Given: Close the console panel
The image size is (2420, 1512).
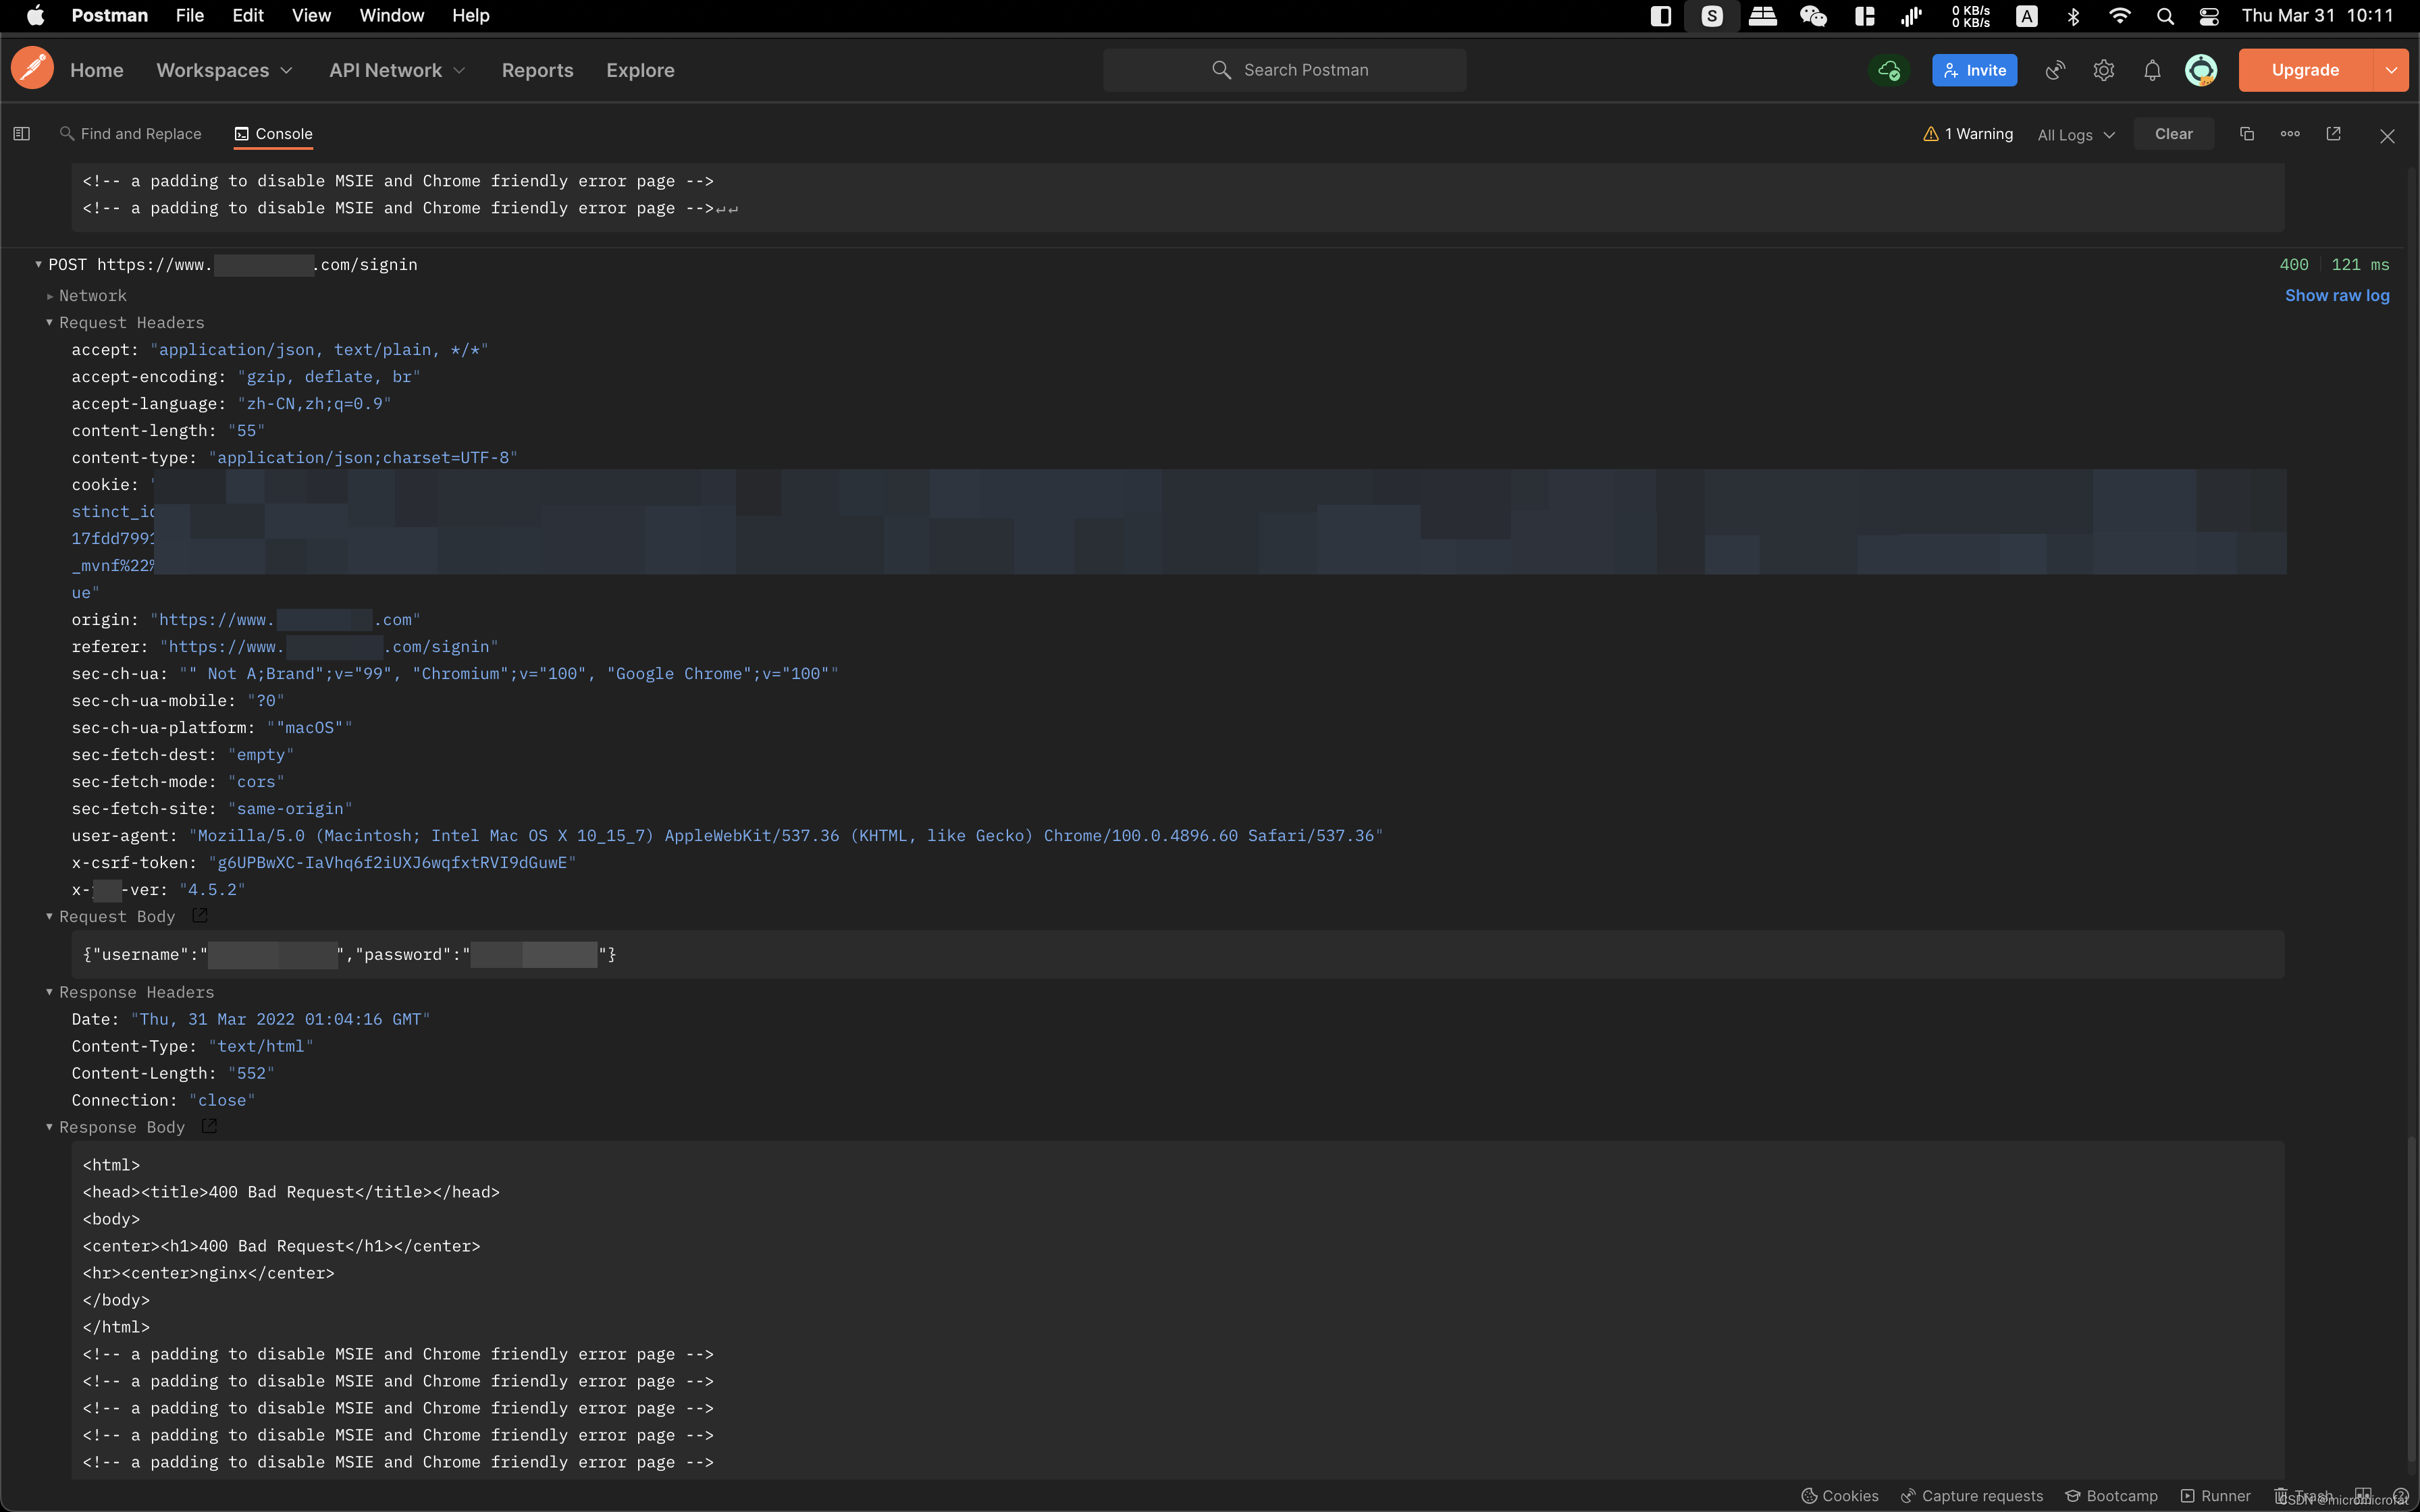Looking at the screenshot, I should pyautogui.click(x=2387, y=136).
